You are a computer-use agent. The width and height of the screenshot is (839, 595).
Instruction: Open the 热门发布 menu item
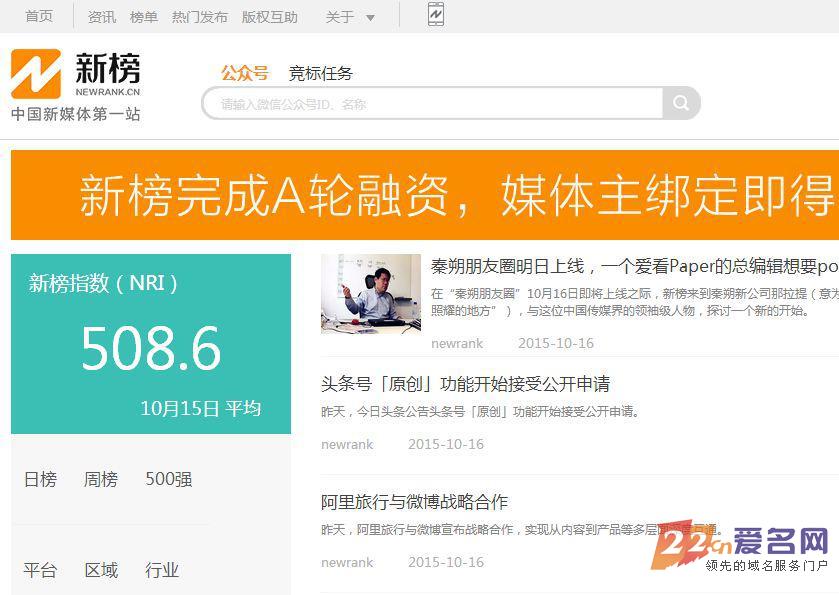(198, 16)
